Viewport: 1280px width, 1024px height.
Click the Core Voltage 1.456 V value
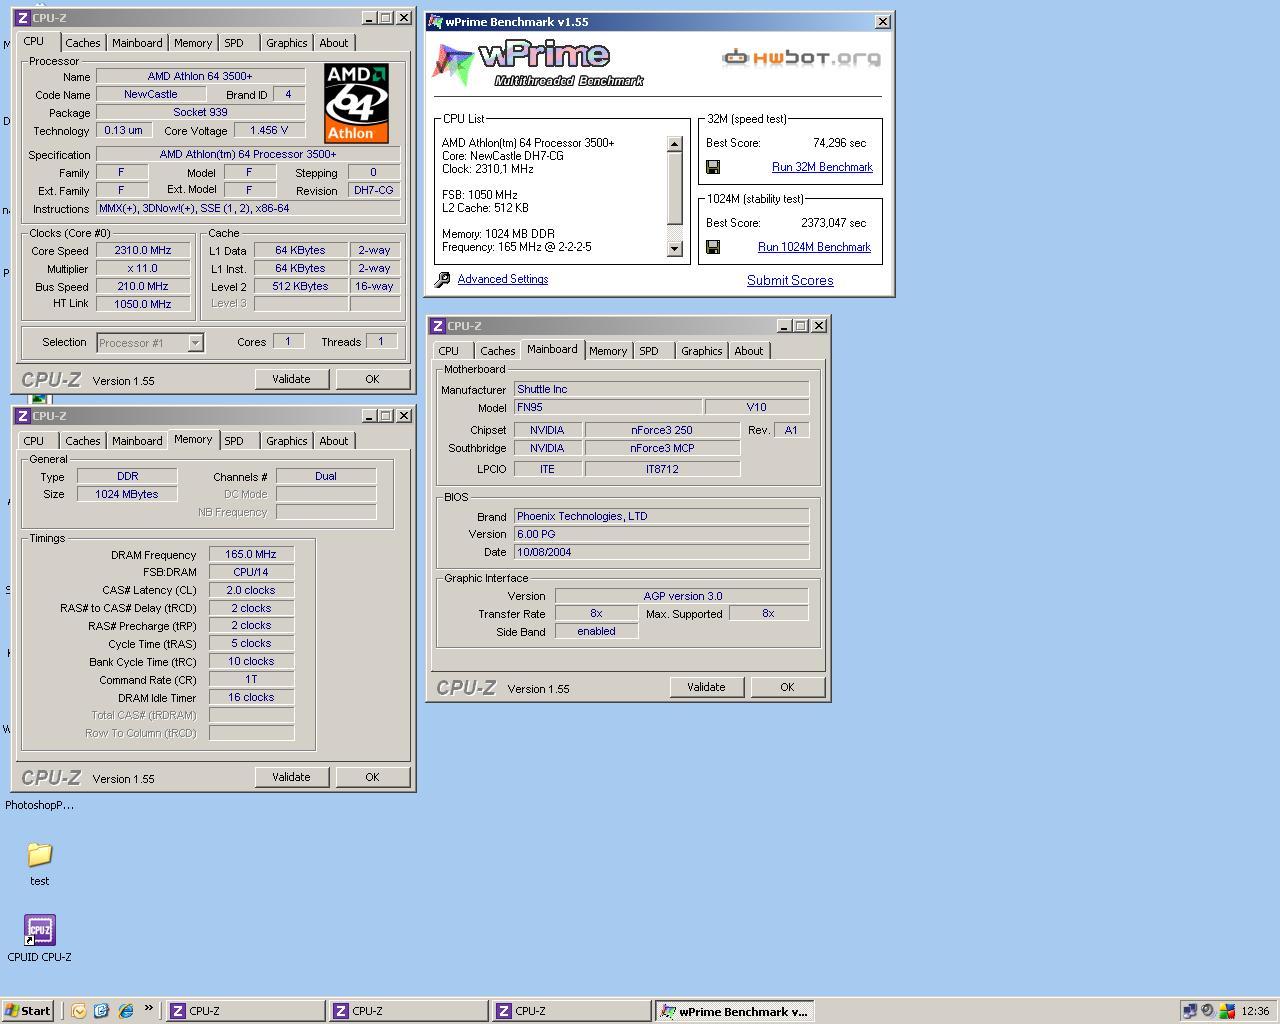tap(269, 130)
